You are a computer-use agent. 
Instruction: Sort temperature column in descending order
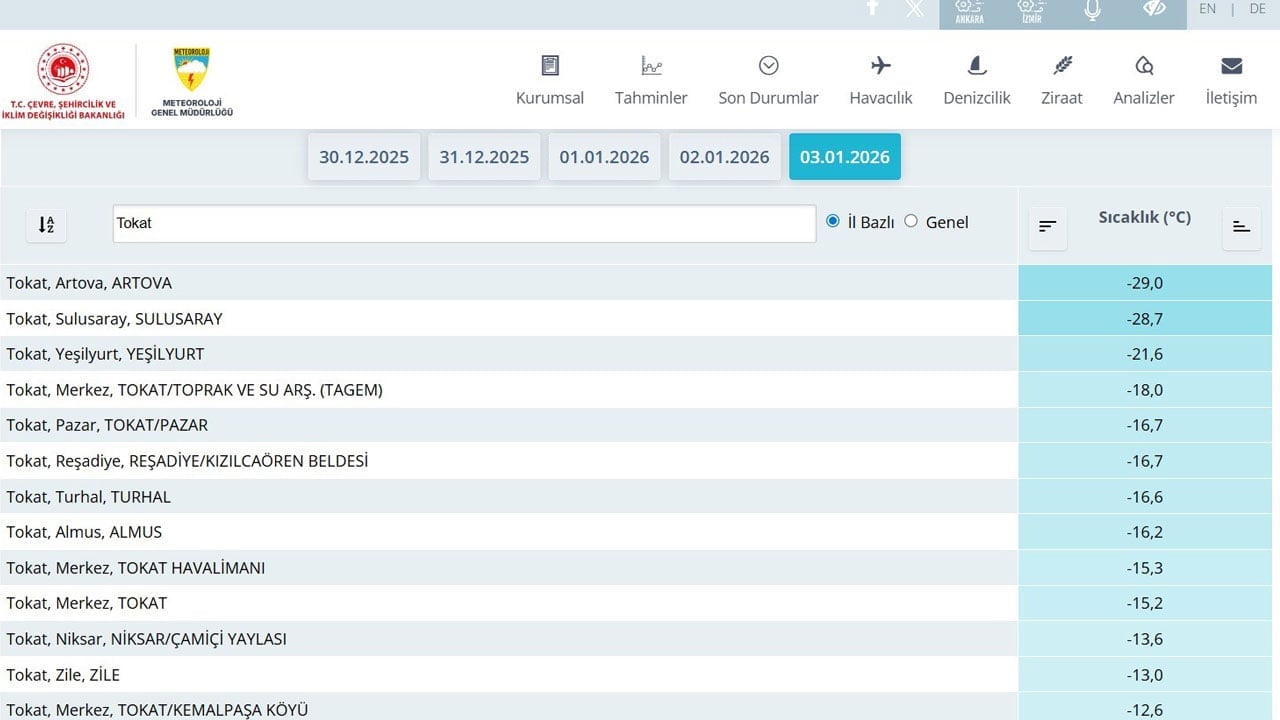pos(1047,226)
